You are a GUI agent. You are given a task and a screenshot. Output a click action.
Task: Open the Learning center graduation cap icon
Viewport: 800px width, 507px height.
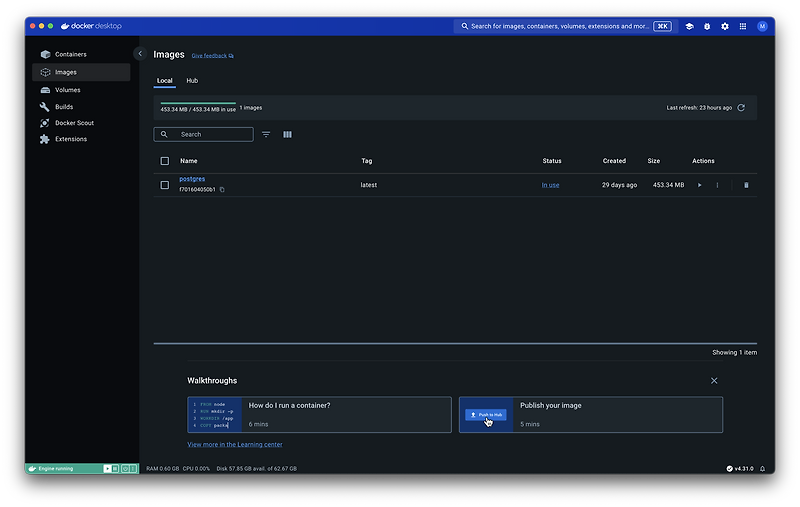[x=689, y=26]
